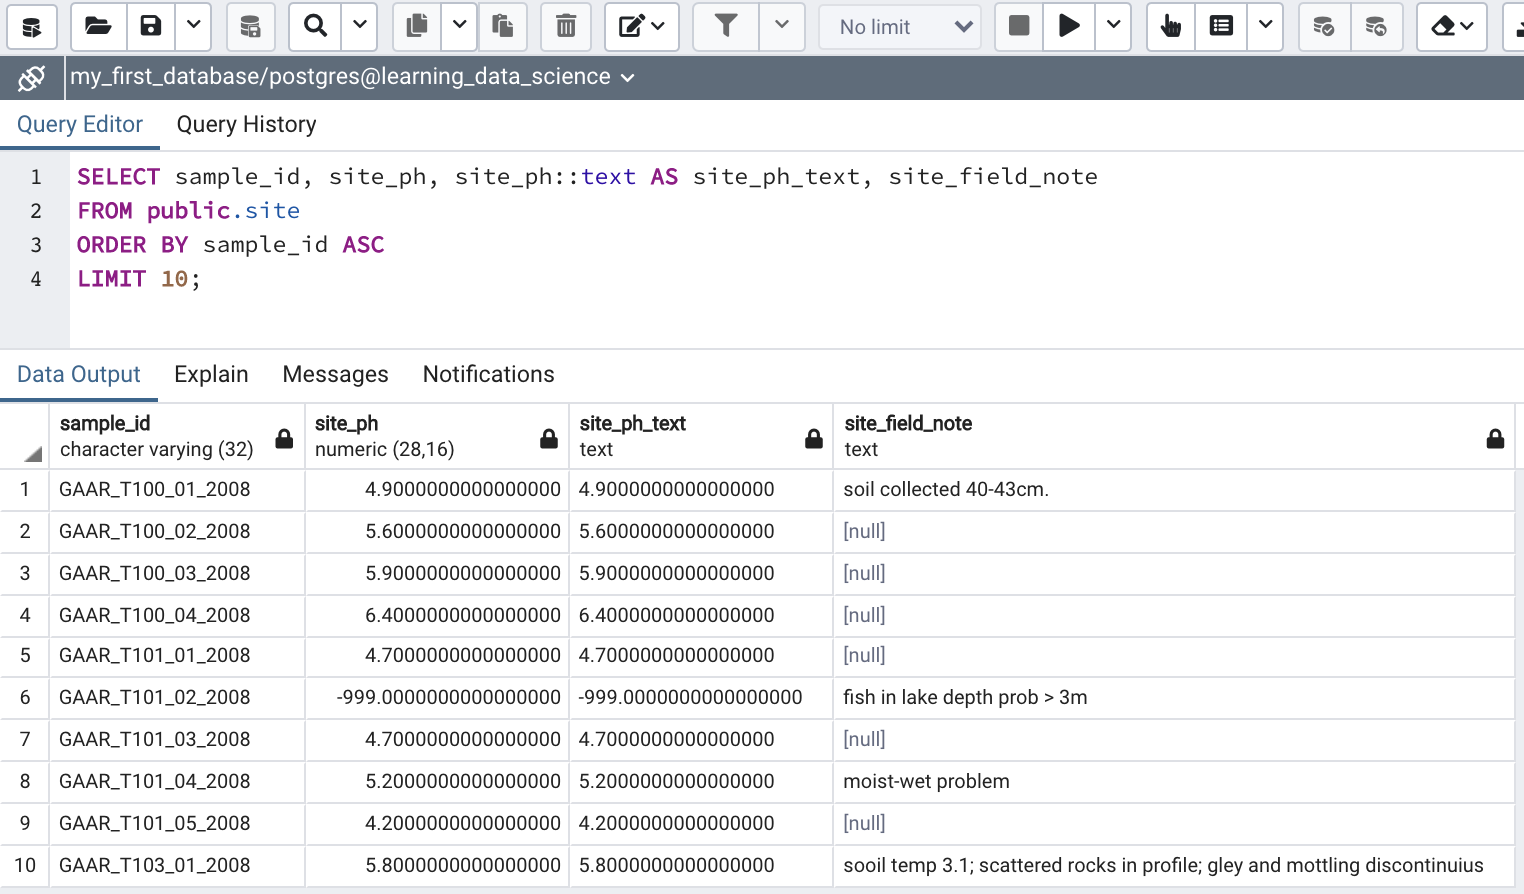Expand the Edit pencil dropdown
The image size is (1524, 894).
pyautogui.click(x=642, y=26)
